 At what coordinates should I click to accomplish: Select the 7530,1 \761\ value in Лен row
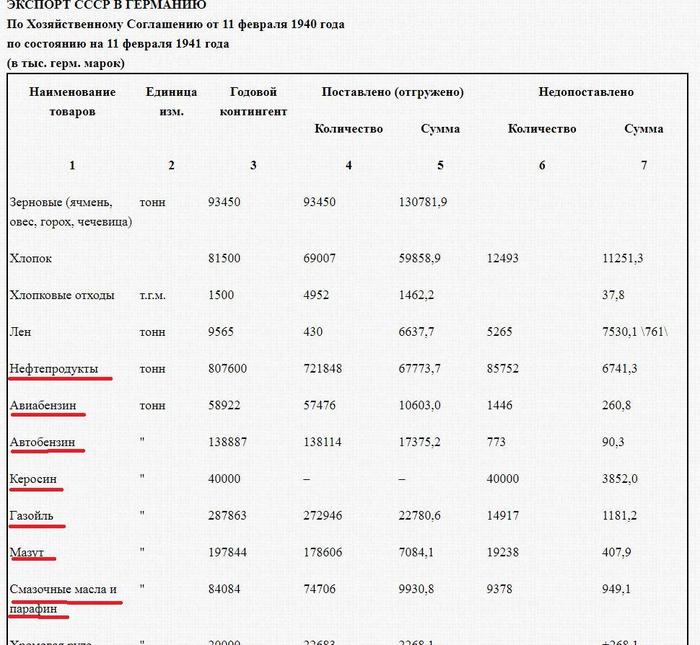tap(642, 332)
